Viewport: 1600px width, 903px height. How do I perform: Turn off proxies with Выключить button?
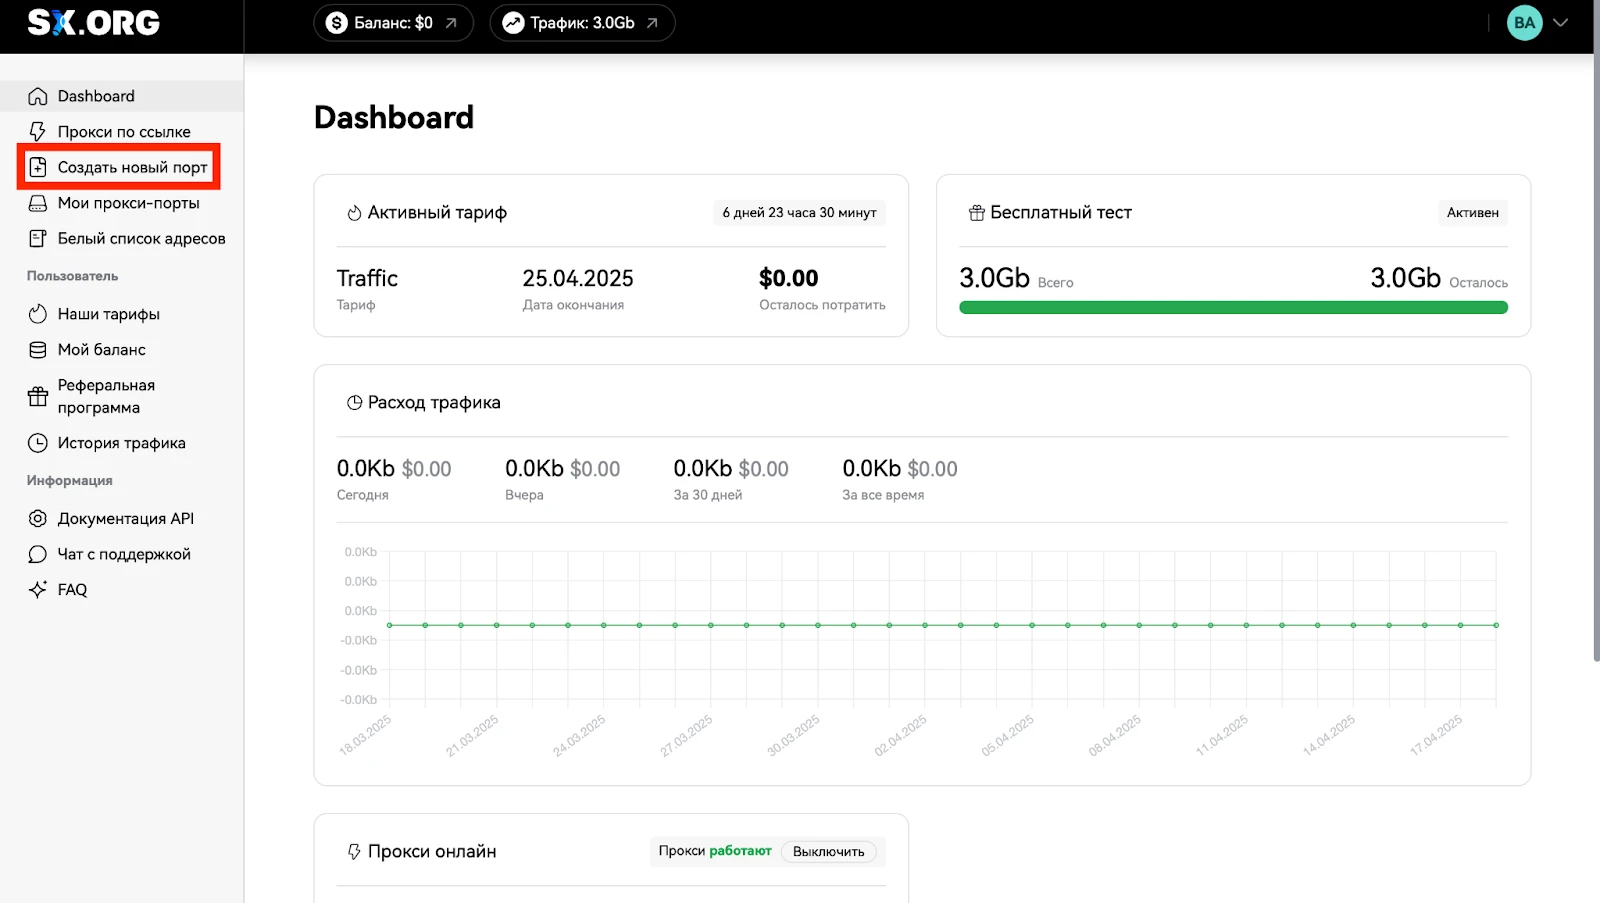[828, 852]
